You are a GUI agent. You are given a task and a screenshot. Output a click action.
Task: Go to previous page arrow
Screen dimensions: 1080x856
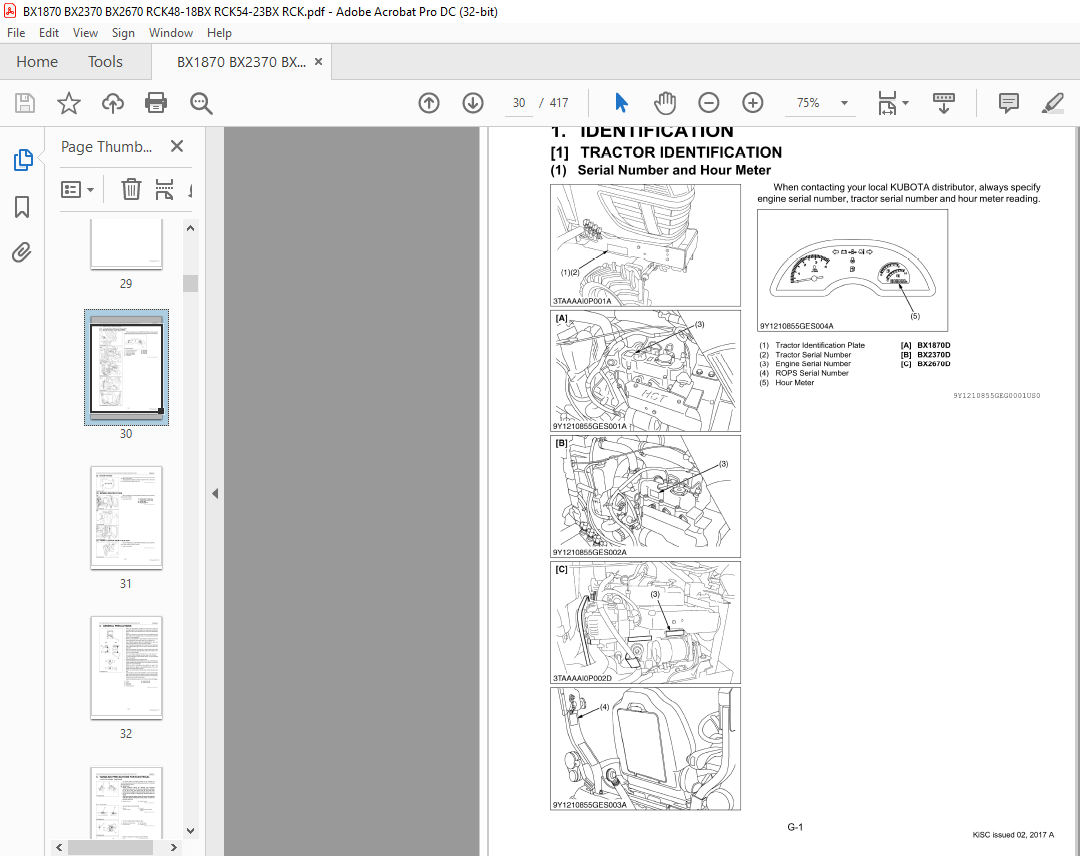point(428,103)
